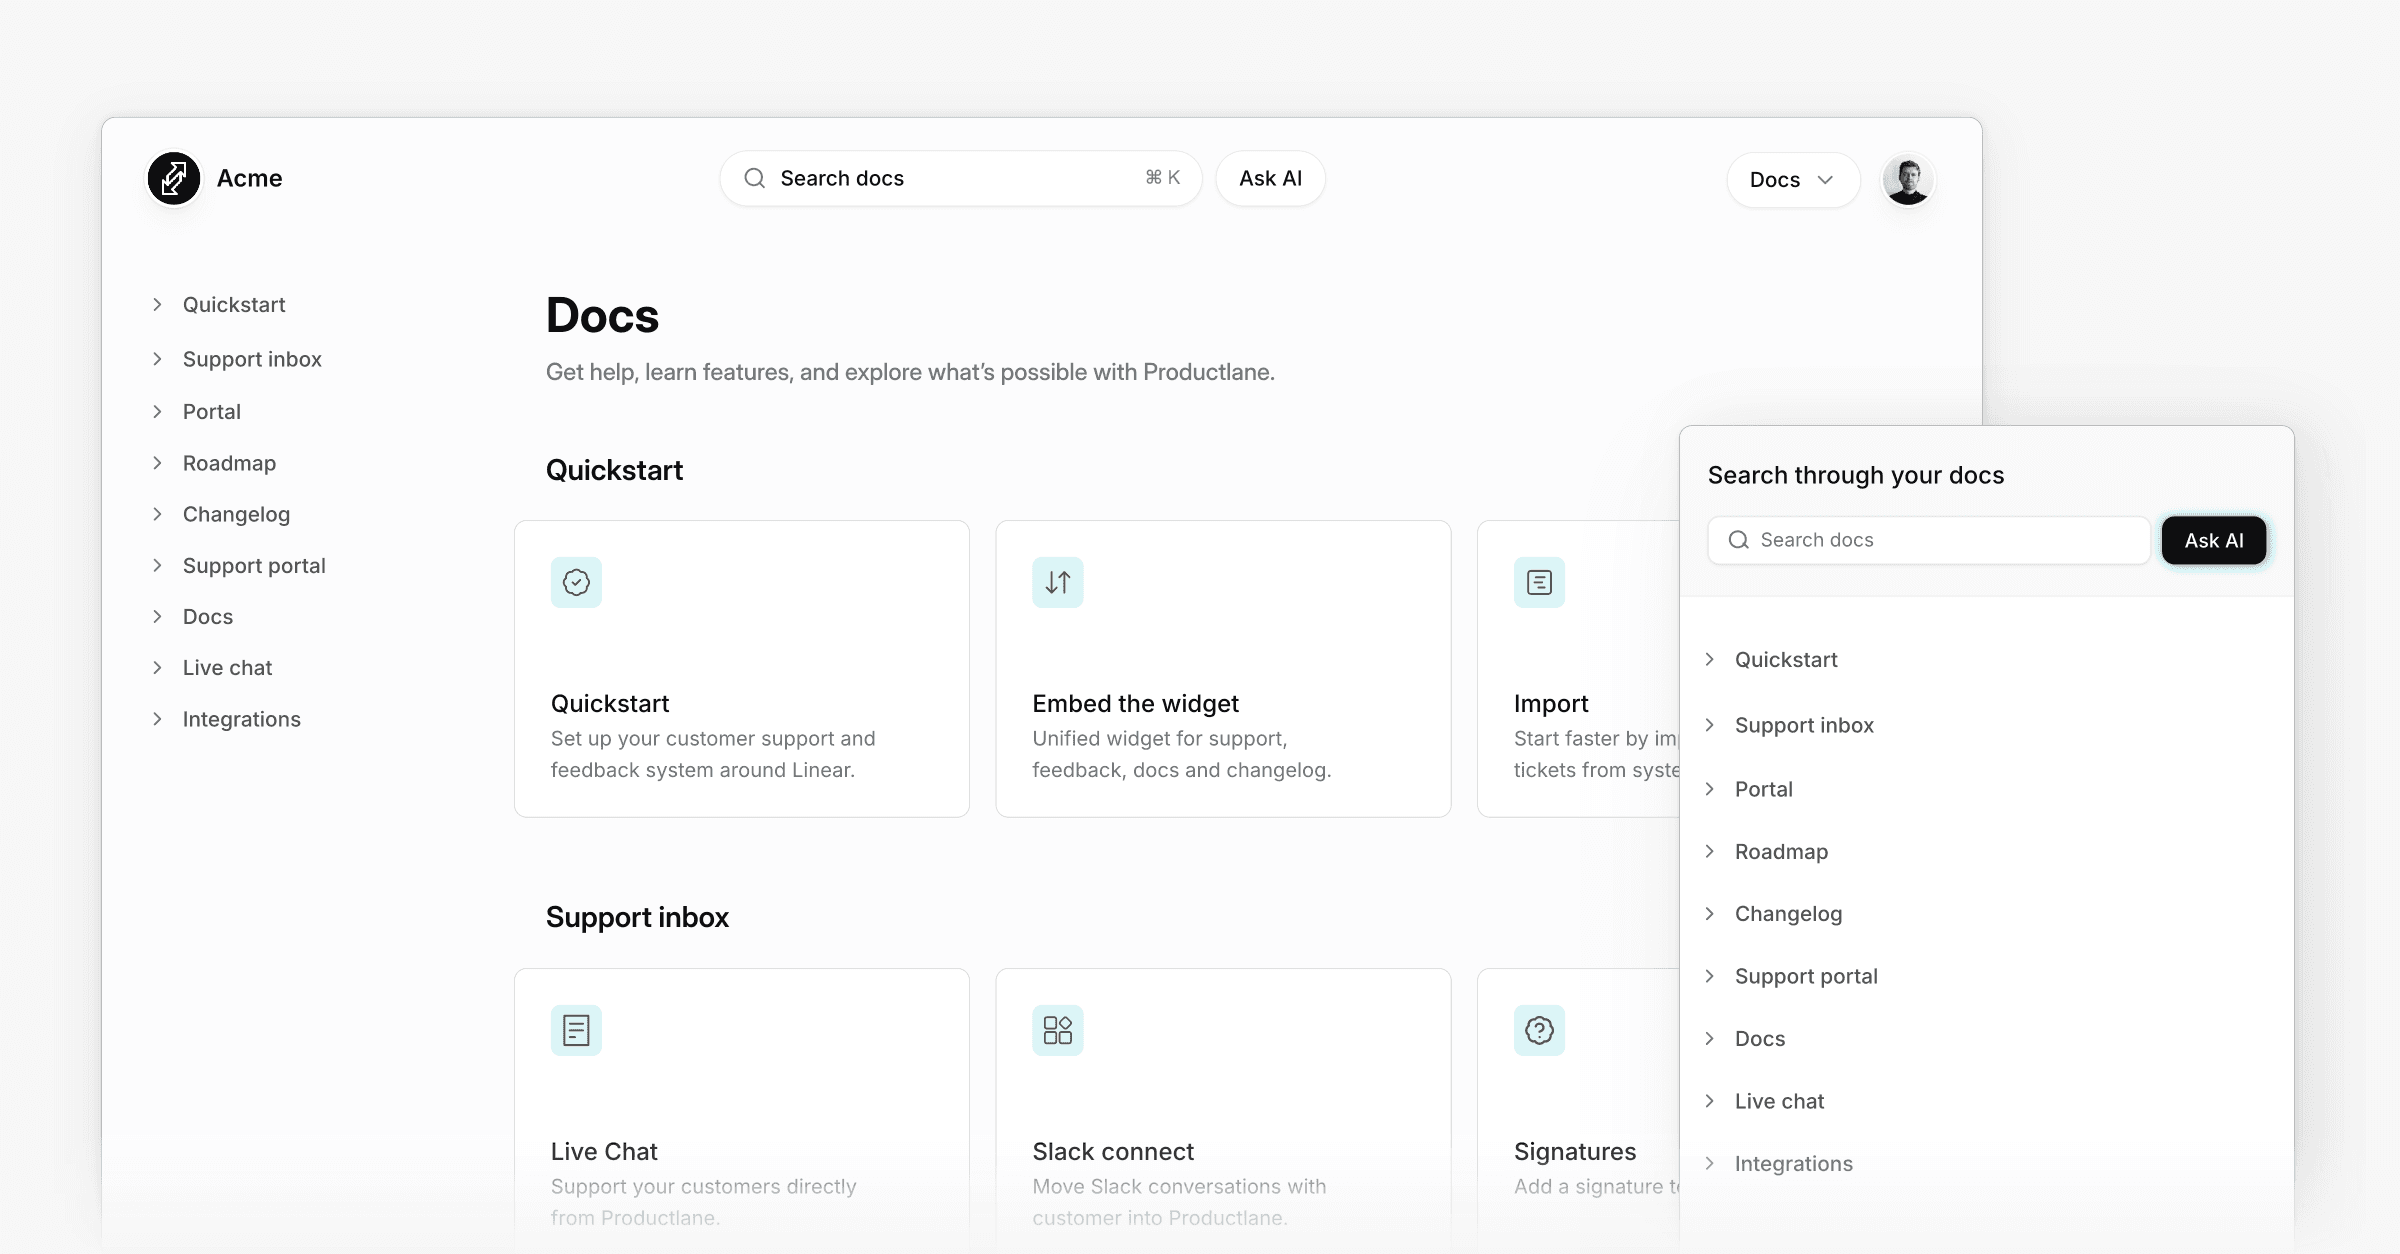
Task: Click the Acme logo icon
Action: [174, 179]
